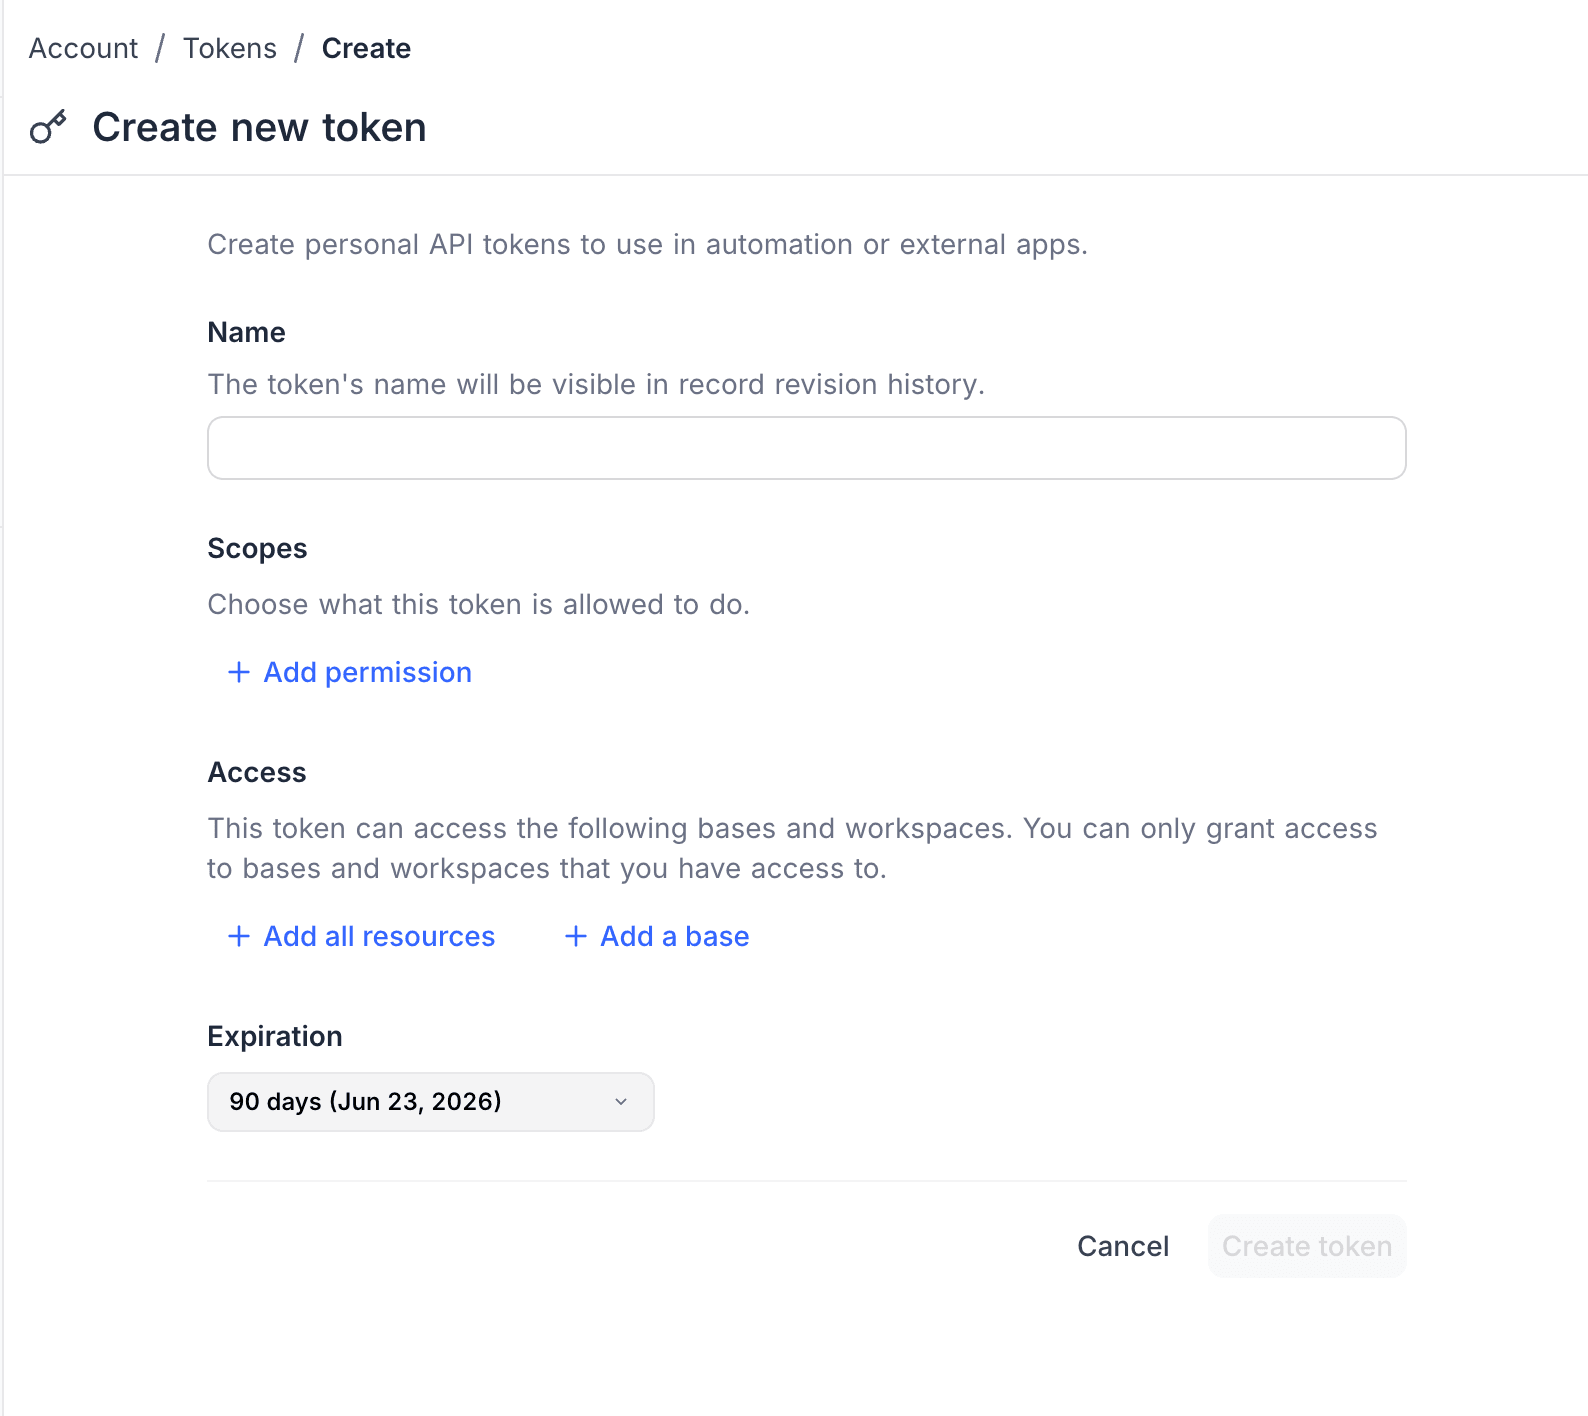Click the key icon beside Create new token
The width and height of the screenshot is (1588, 1416).
(x=48, y=128)
